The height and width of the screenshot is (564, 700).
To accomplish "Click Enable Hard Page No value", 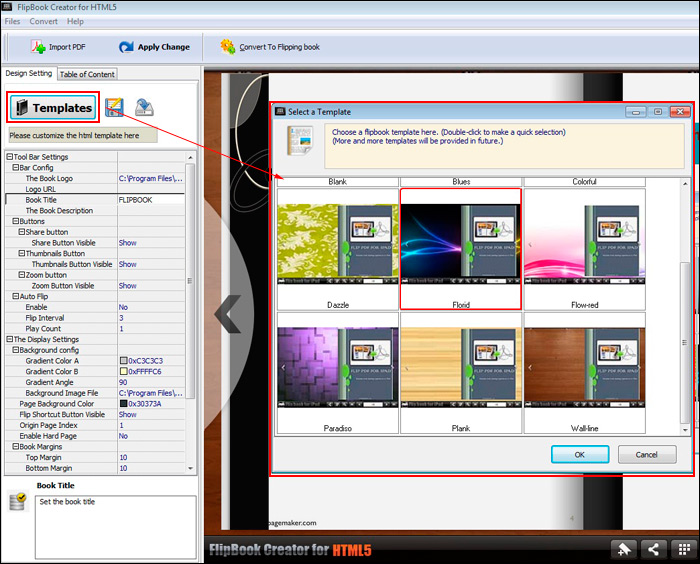I will [x=123, y=436].
